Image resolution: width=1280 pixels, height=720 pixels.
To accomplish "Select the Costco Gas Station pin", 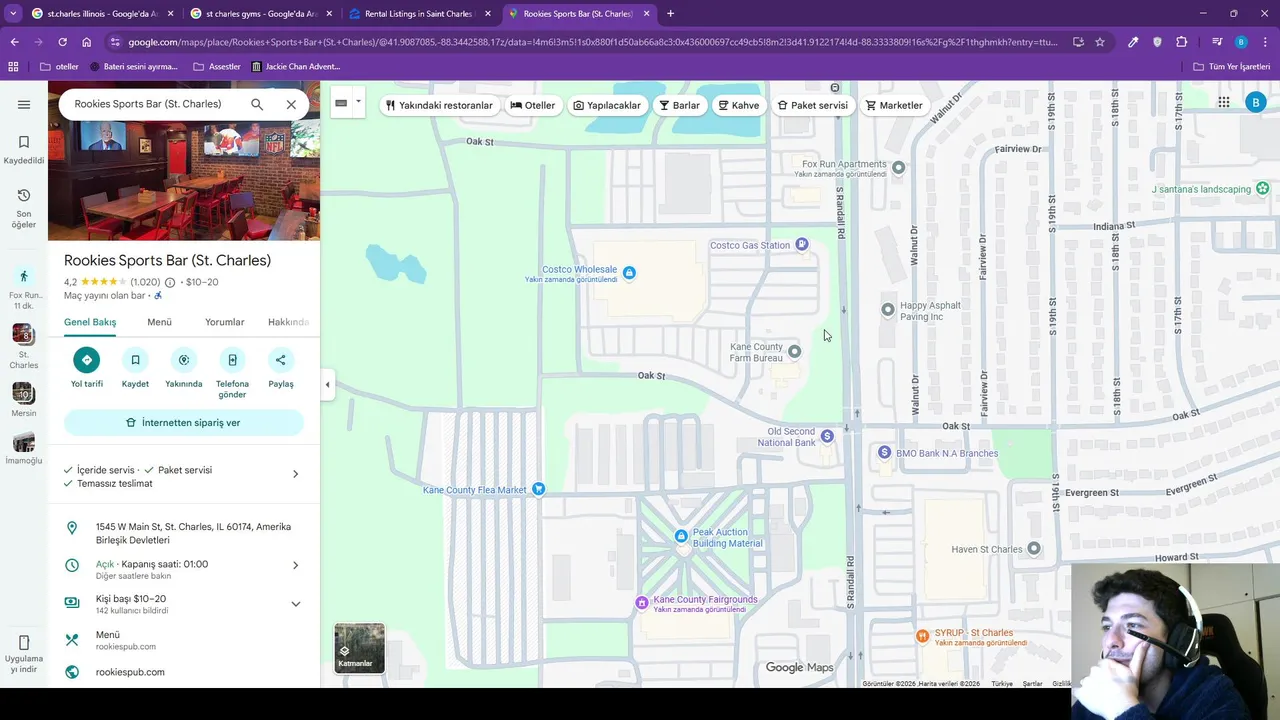I will tap(801, 245).
